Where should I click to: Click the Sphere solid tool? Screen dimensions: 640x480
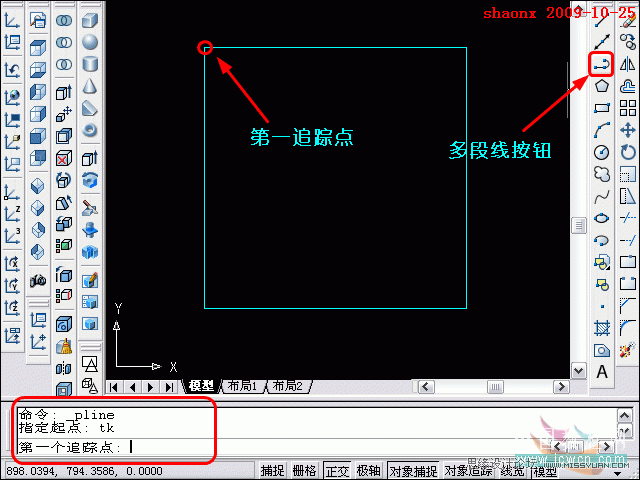click(90, 43)
